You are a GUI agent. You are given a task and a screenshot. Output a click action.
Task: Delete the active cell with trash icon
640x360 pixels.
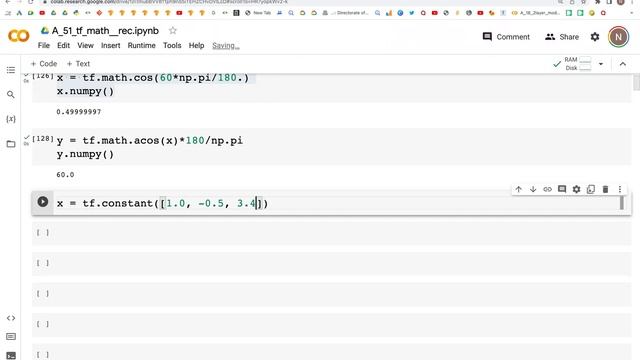point(605,189)
